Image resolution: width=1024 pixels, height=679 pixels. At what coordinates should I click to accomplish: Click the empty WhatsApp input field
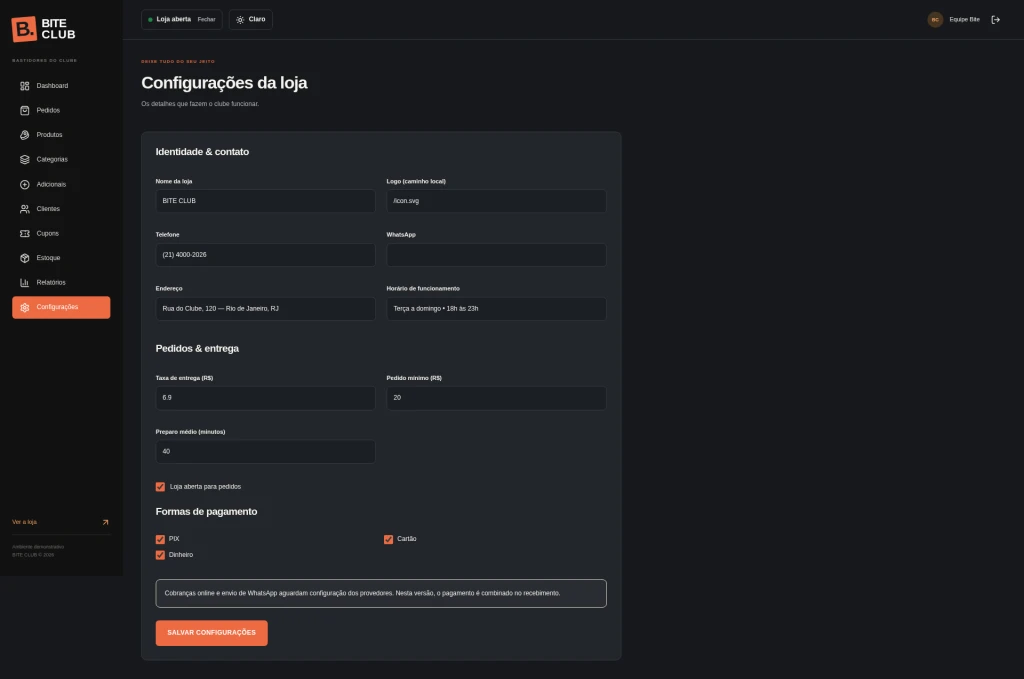pos(496,255)
